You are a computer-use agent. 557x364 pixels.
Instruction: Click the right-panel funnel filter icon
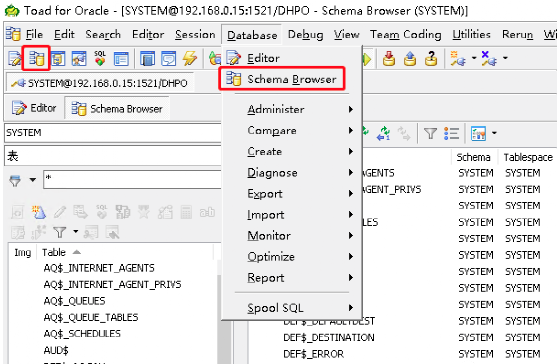(x=431, y=134)
